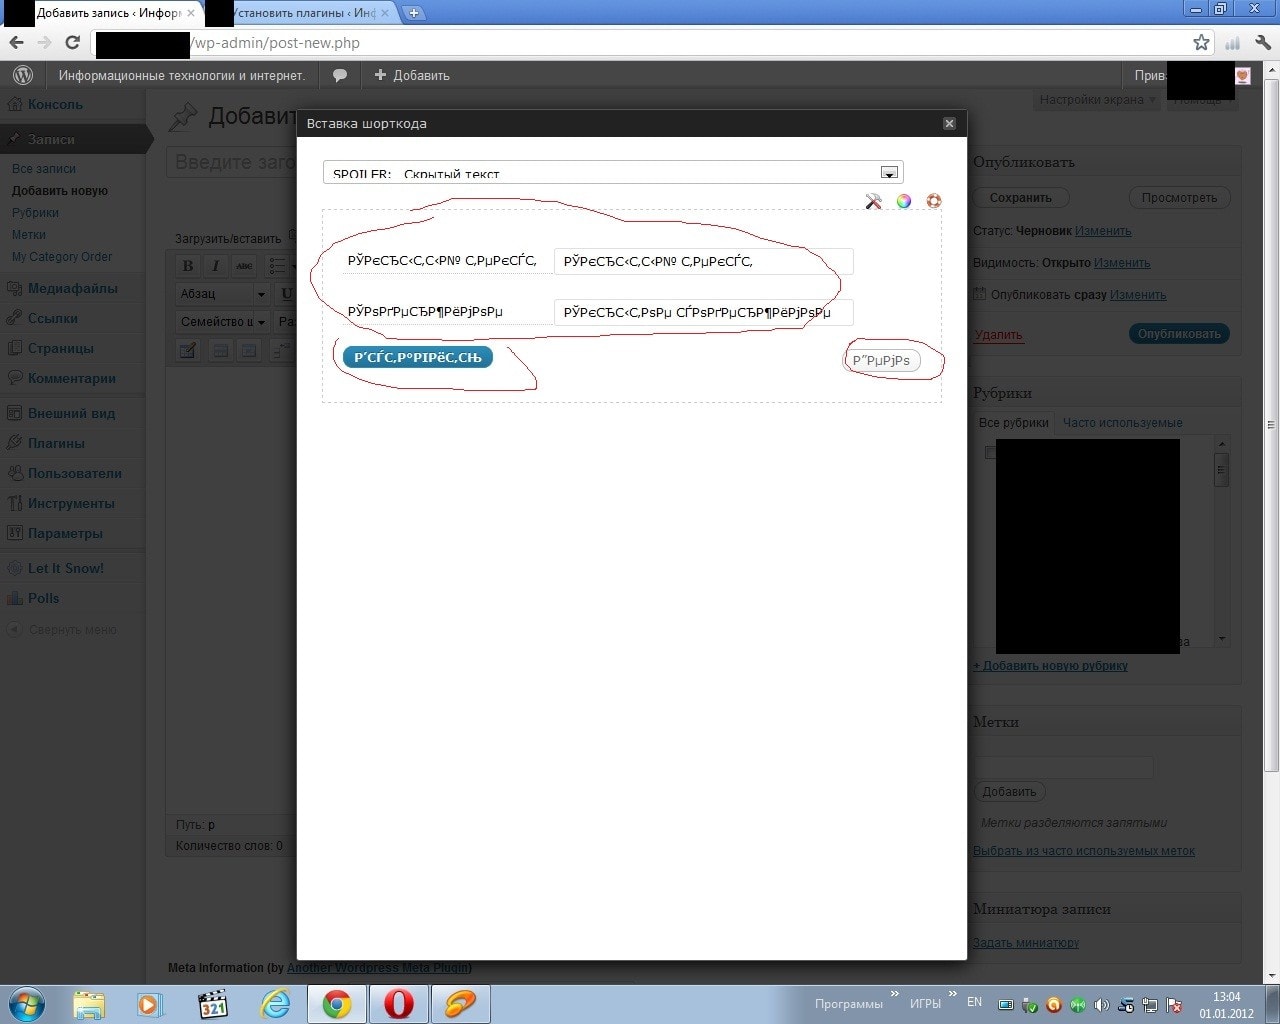Click the lifebuoy help icon in shortcode dialog

point(934,201)
